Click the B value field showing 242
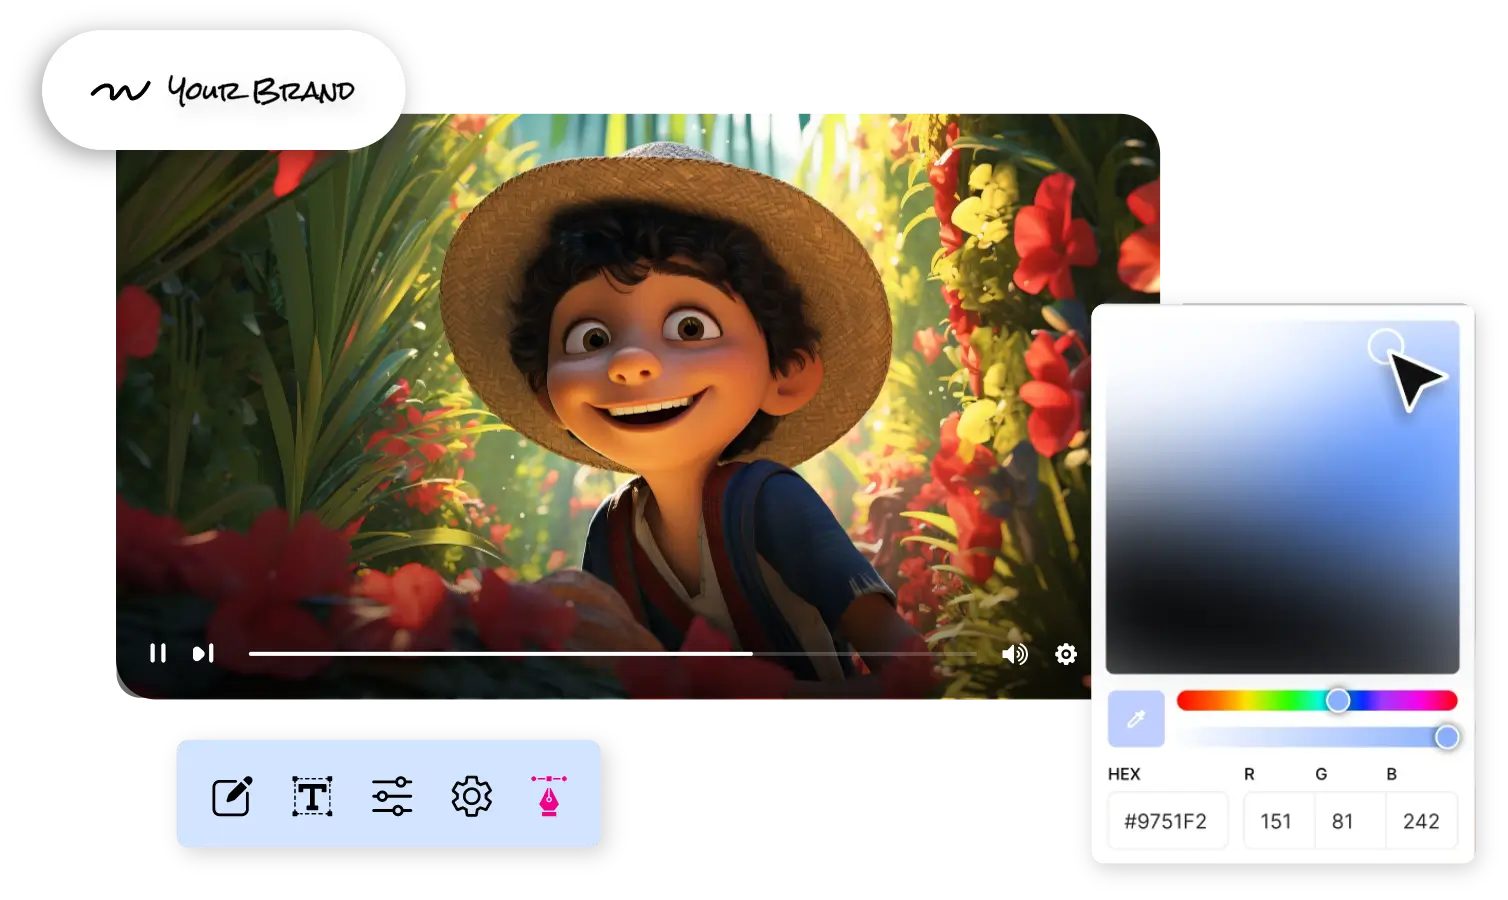 pos(1423,820)
